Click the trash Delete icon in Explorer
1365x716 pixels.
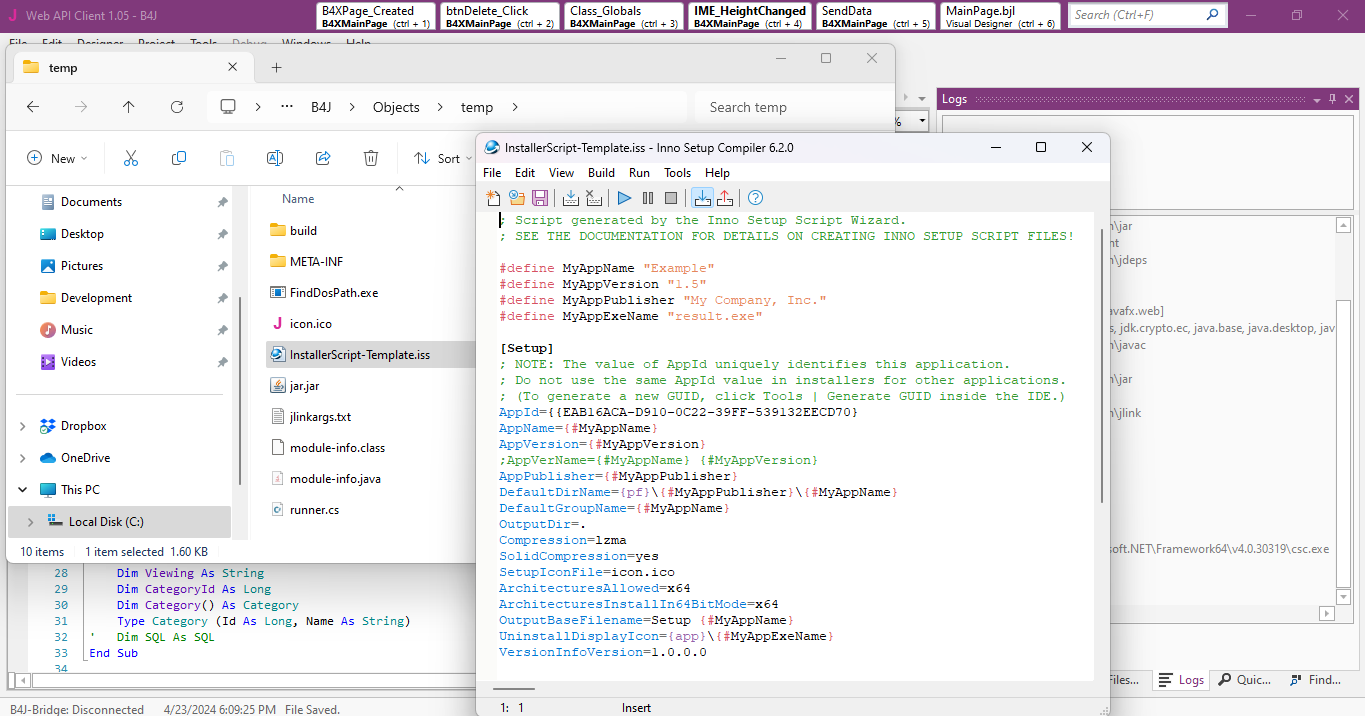pyautogui.click(x=371, y=158)
